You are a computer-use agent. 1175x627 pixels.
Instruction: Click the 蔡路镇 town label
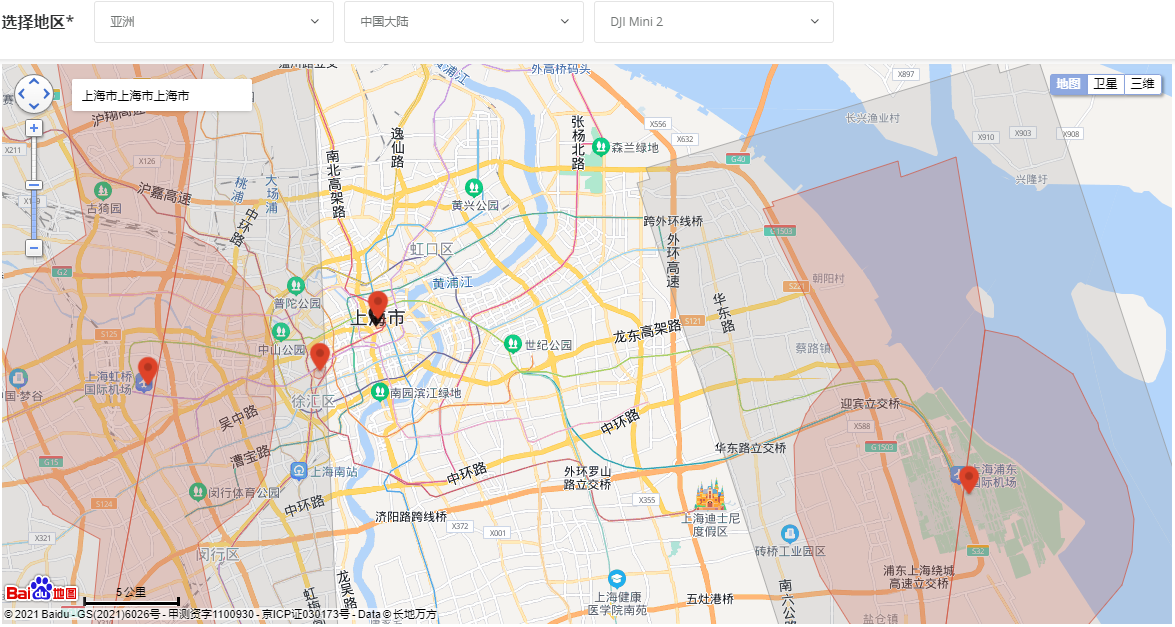pyautogui.click(x=813, y=348)
